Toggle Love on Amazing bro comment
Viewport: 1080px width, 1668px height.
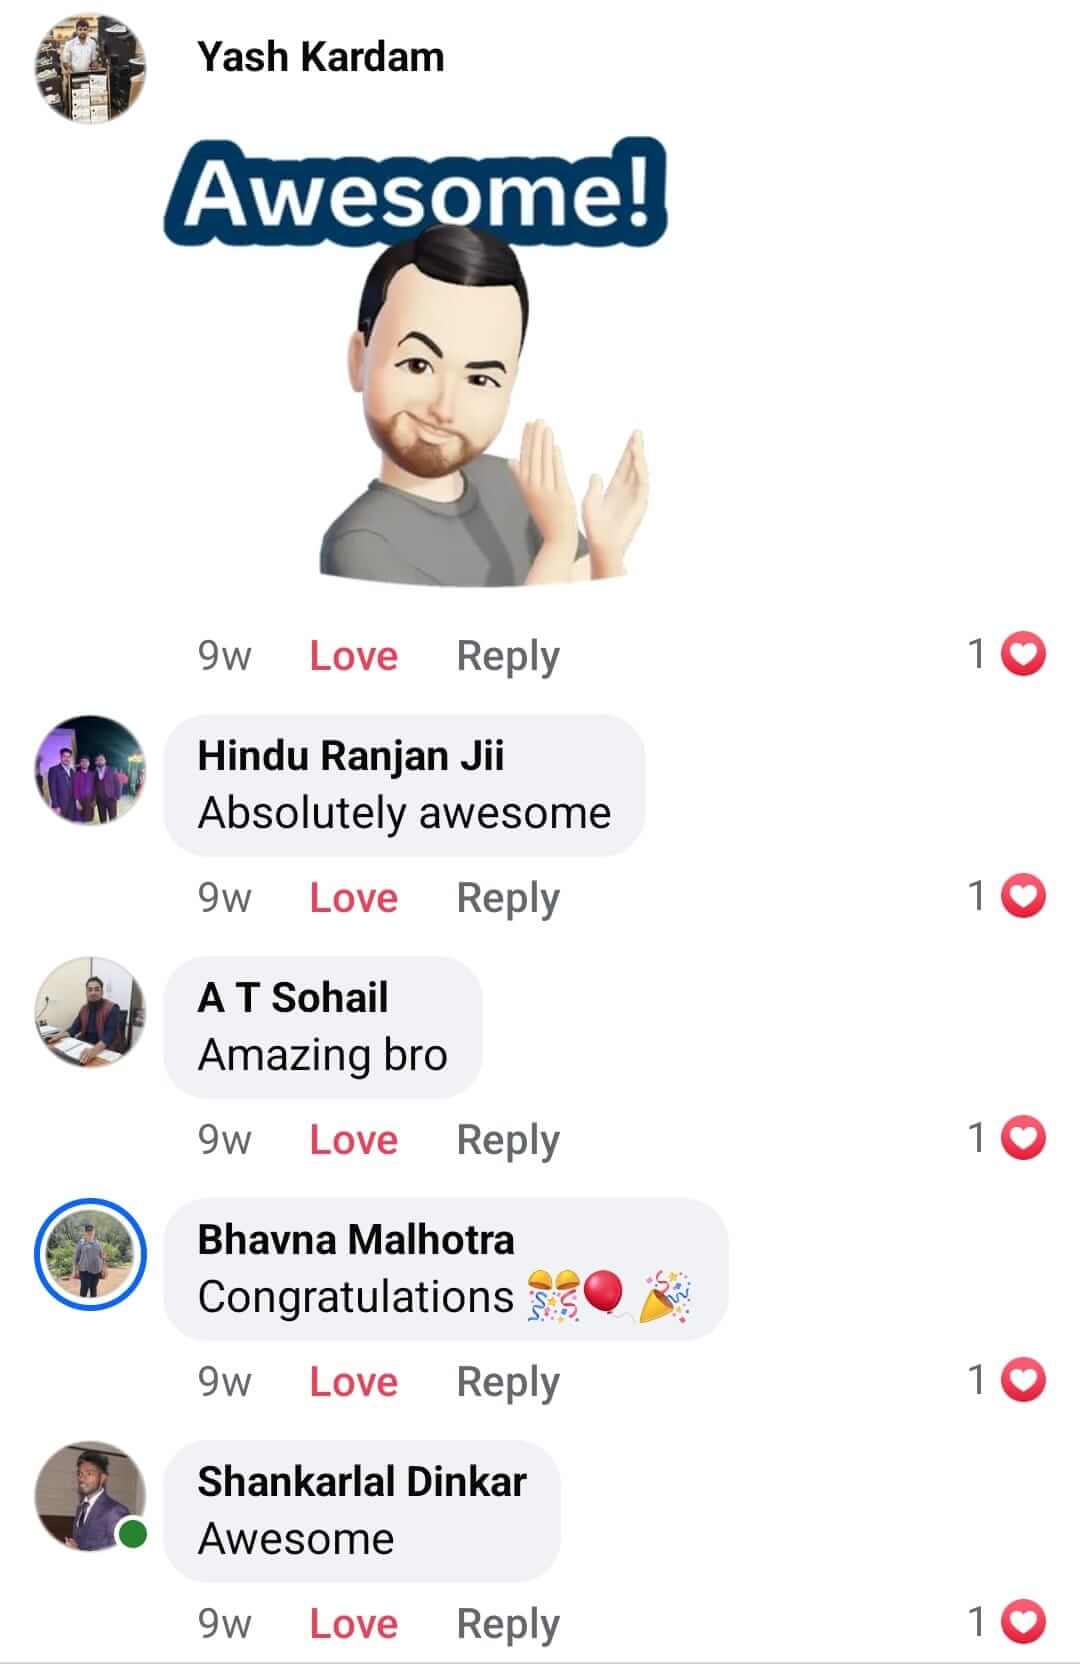[354, 1140]
